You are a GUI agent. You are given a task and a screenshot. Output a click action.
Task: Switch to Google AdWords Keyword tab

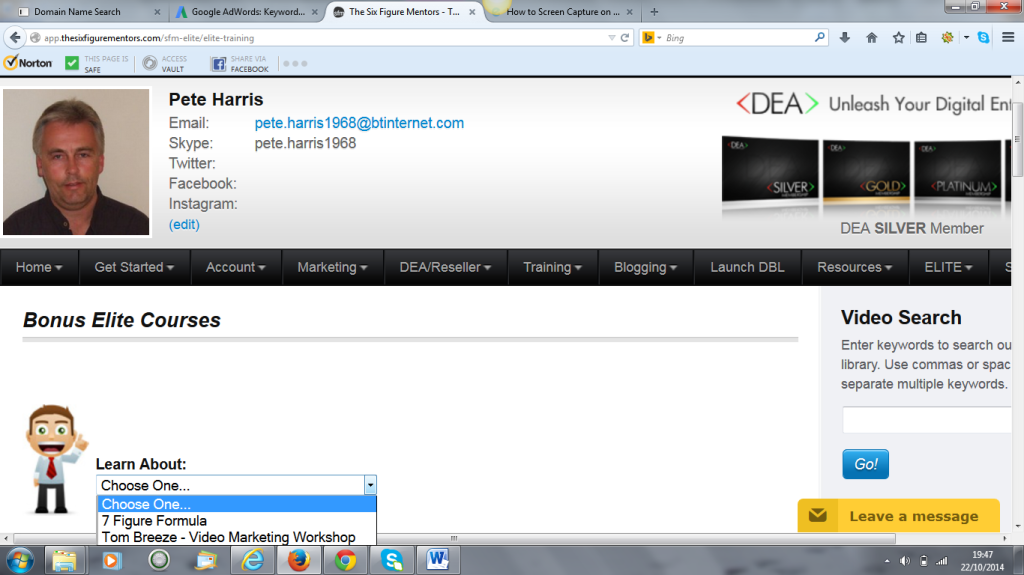pyautogui.click(x=247, y=12)
